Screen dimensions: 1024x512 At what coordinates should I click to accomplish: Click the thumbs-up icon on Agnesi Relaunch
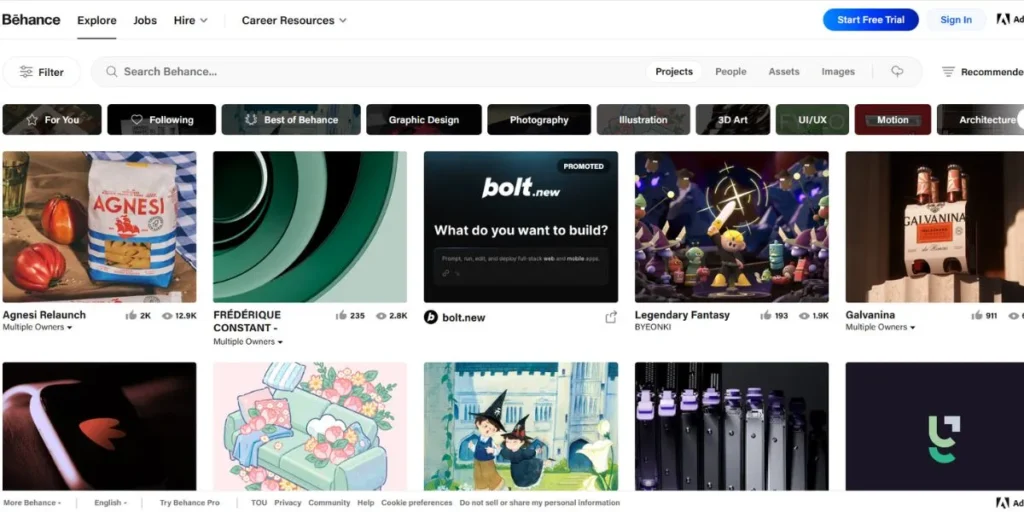pyautogui.click(x=131, y=315)
